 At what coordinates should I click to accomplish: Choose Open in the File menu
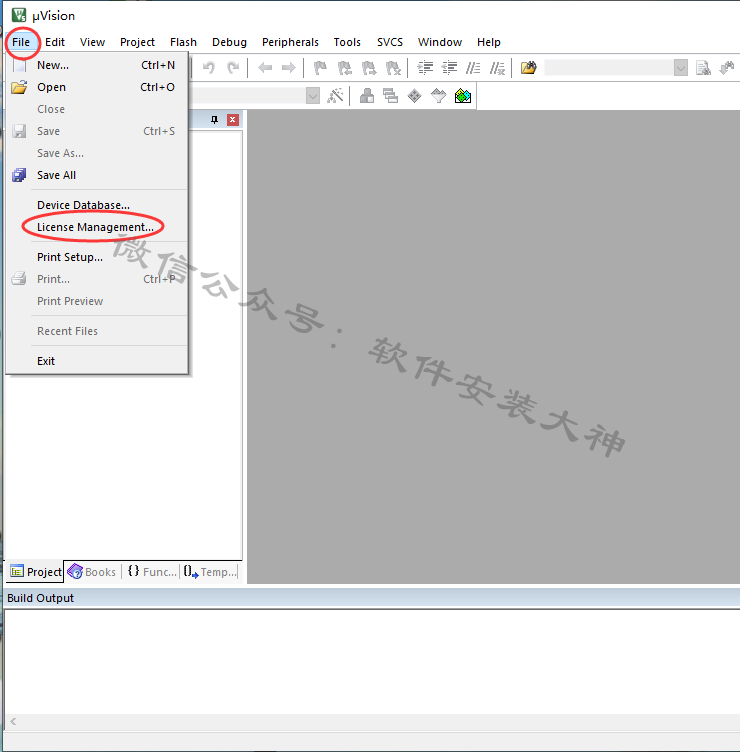point(97,87)
